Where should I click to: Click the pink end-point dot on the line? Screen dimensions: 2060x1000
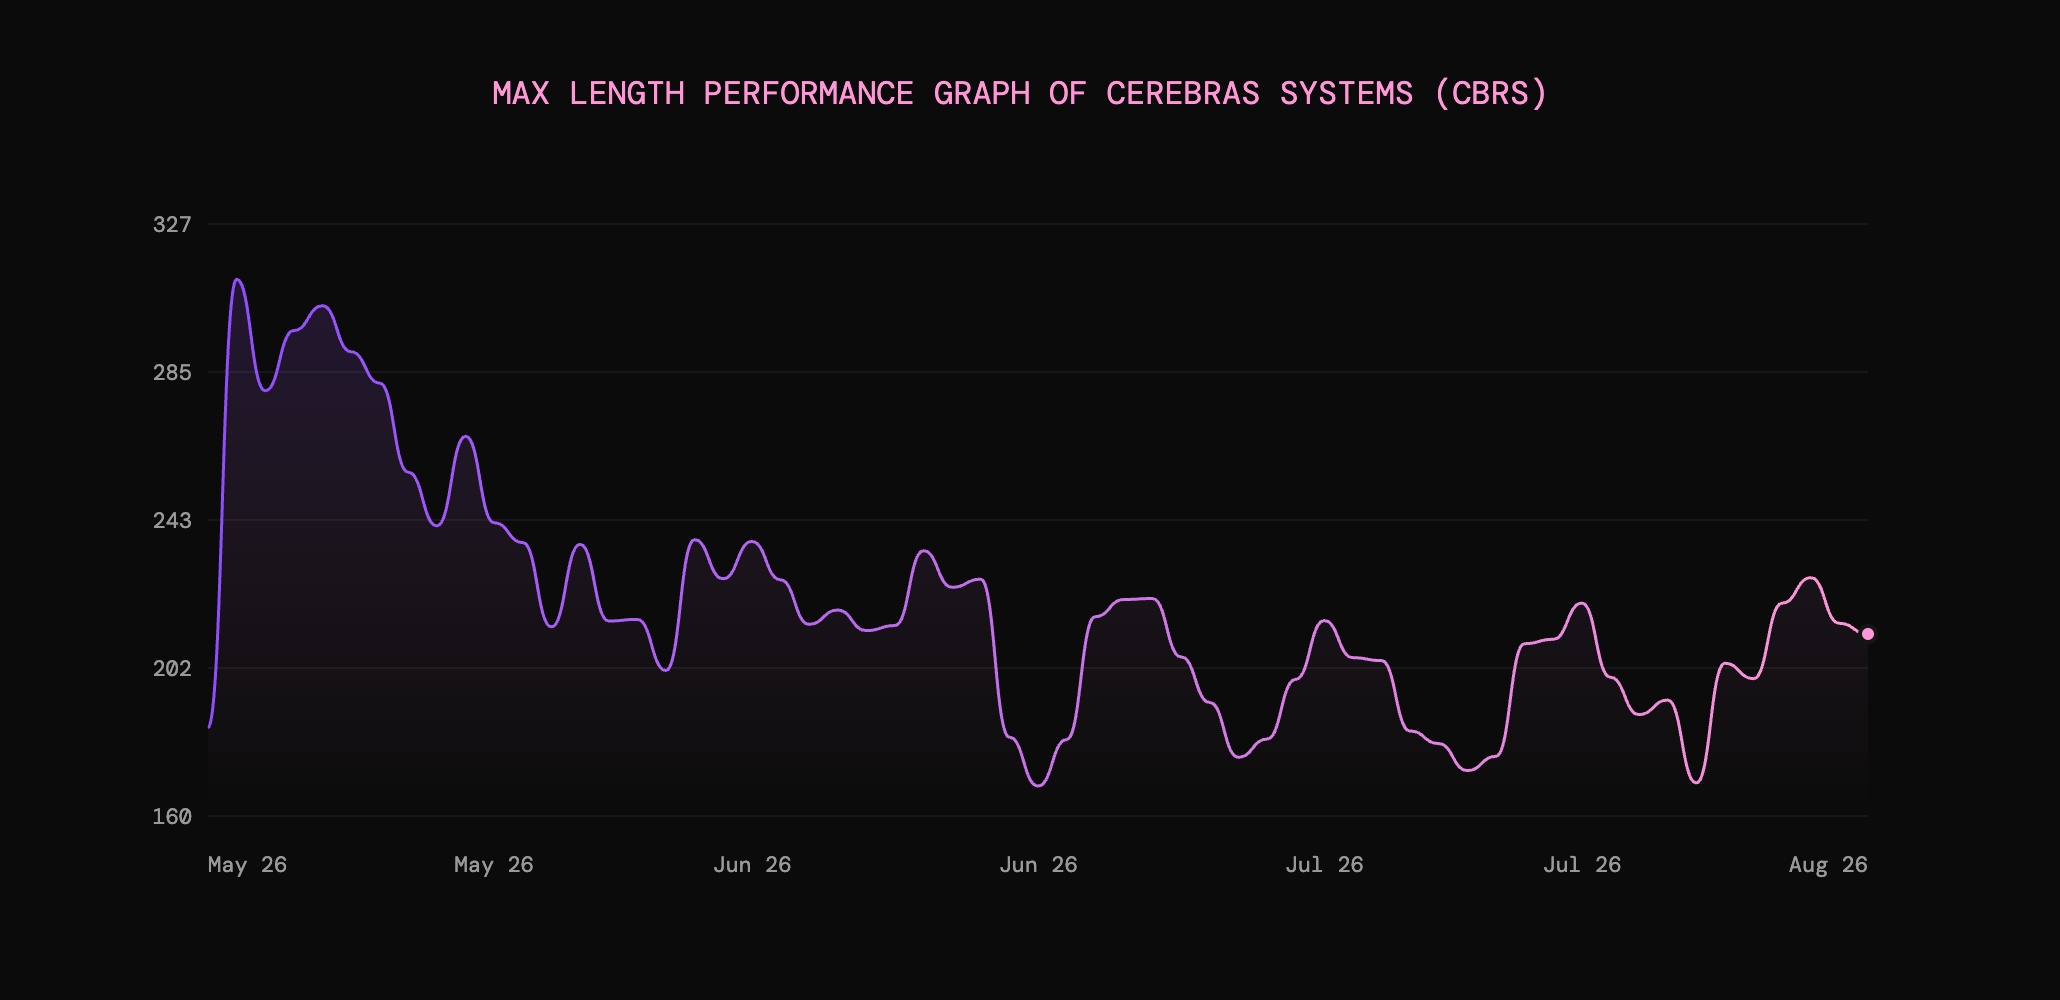[1868, 634]
